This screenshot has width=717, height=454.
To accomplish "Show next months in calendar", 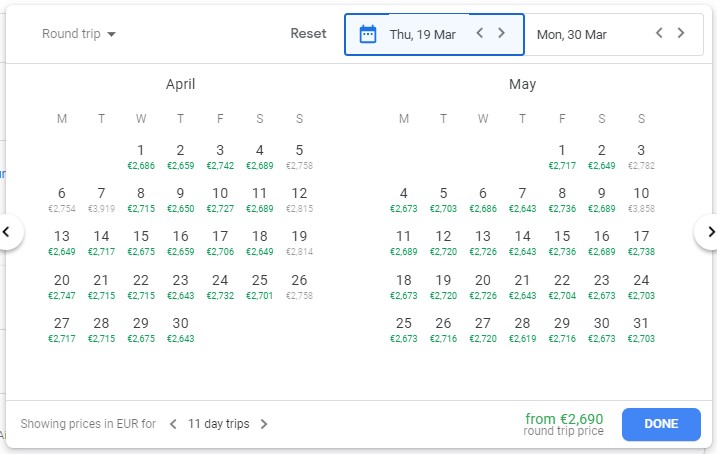I will [709, 232].
